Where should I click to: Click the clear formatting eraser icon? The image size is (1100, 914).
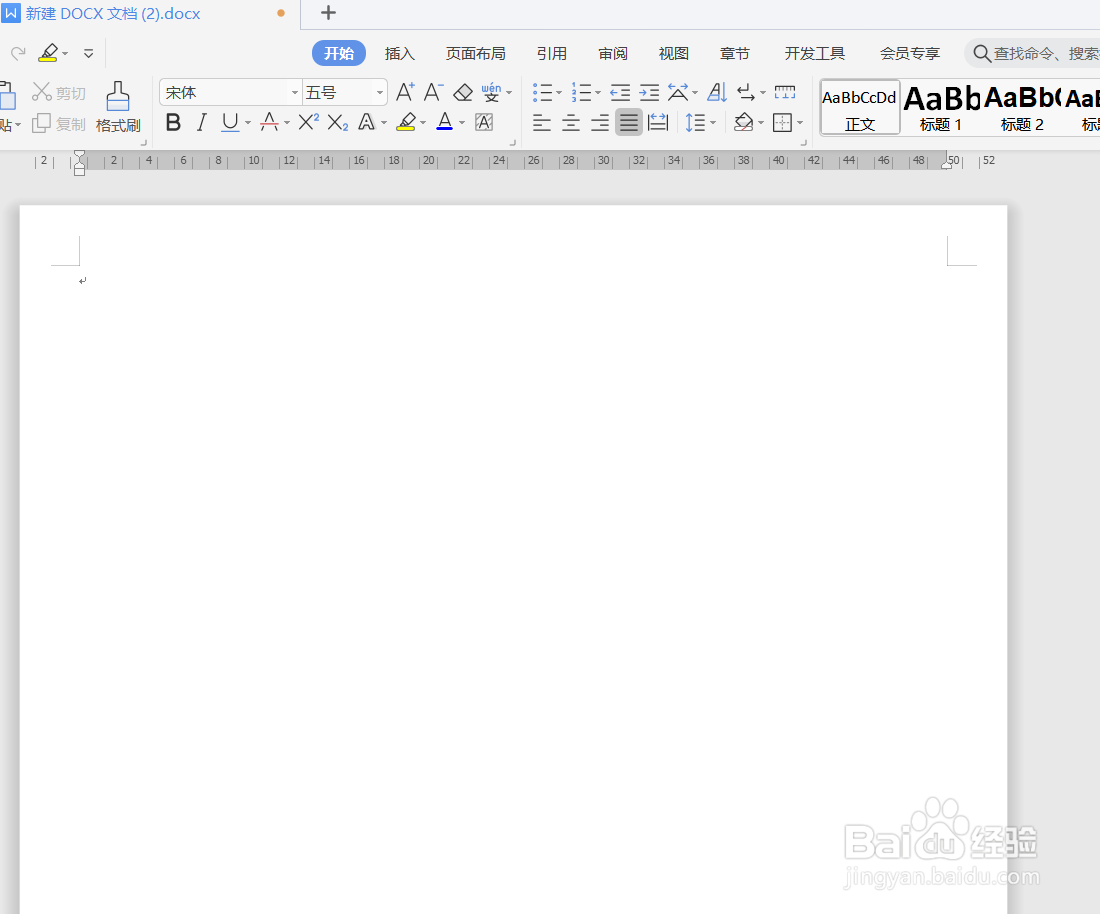coord(463,92)
